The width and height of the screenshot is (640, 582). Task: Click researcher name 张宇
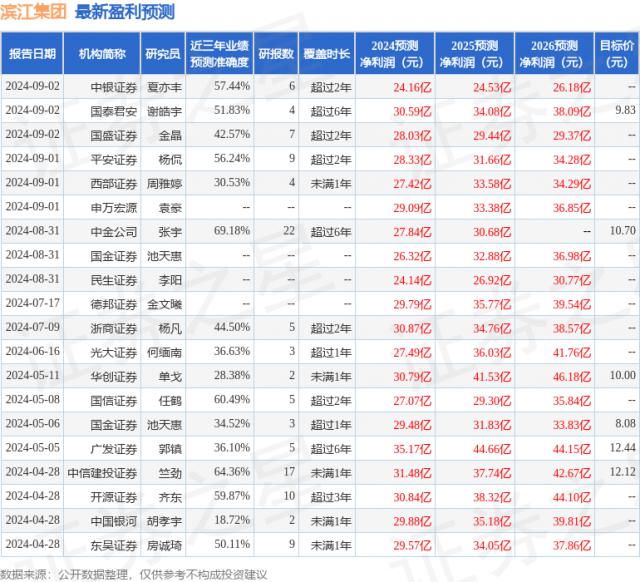tap(170, 231)
